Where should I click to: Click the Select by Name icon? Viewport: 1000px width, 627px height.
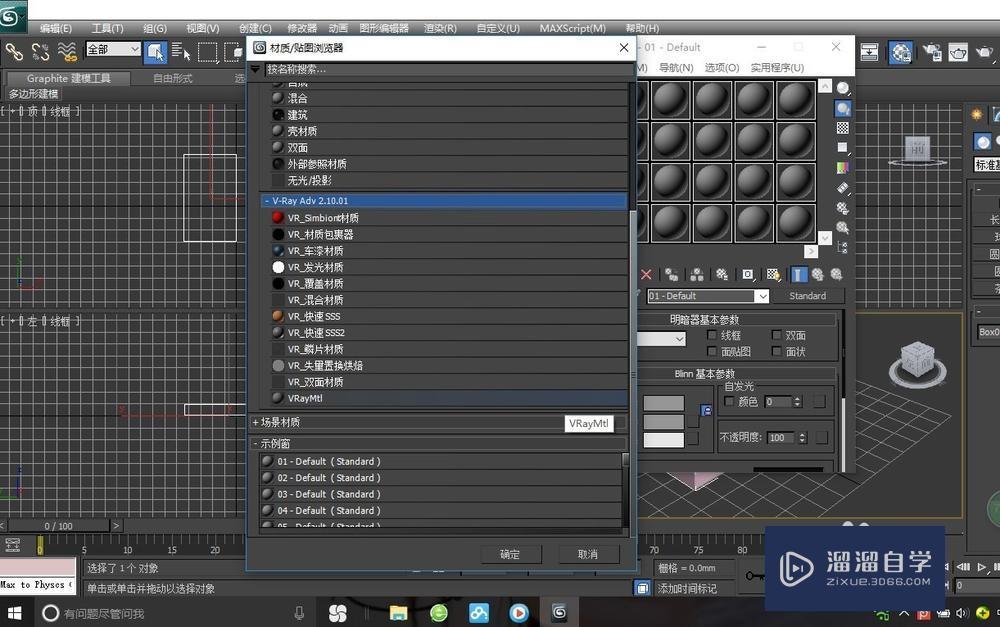click(x=181, y=52)
